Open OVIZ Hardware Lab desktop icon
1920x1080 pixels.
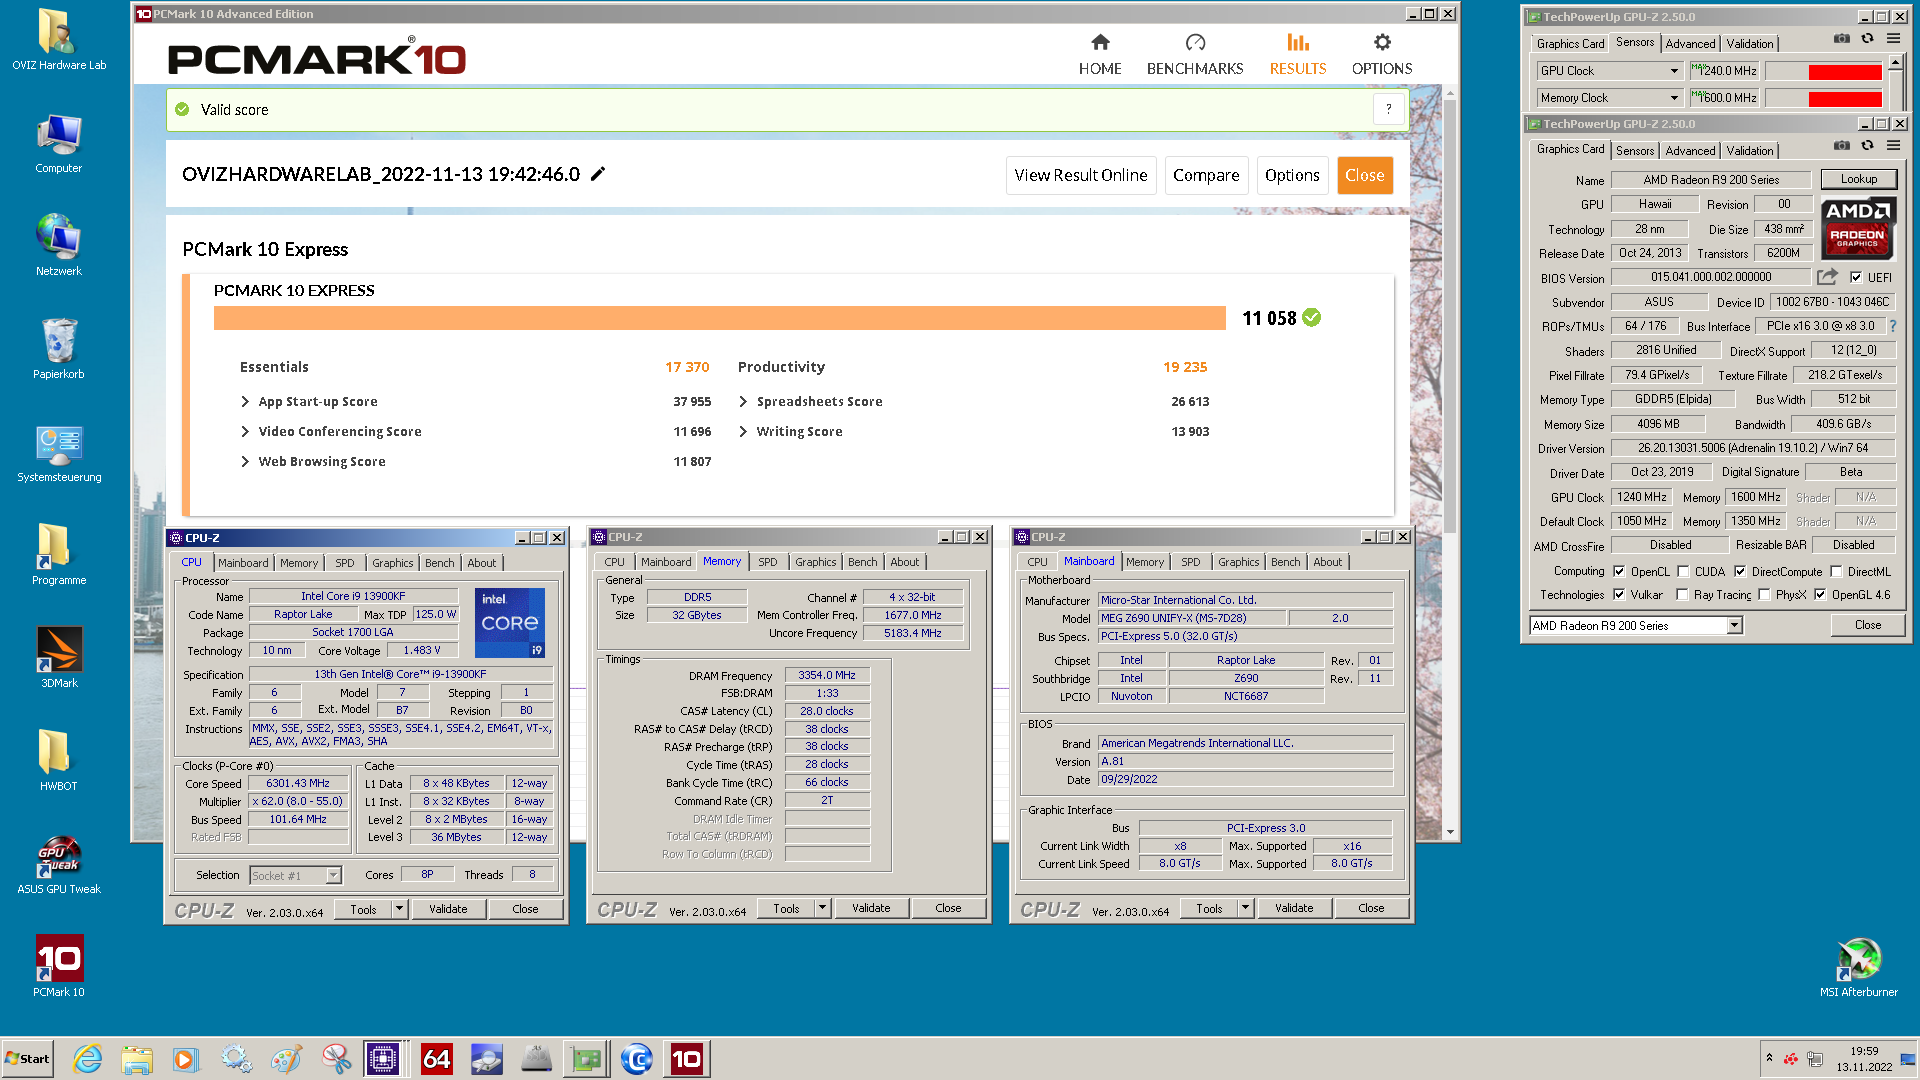[59, 40]
